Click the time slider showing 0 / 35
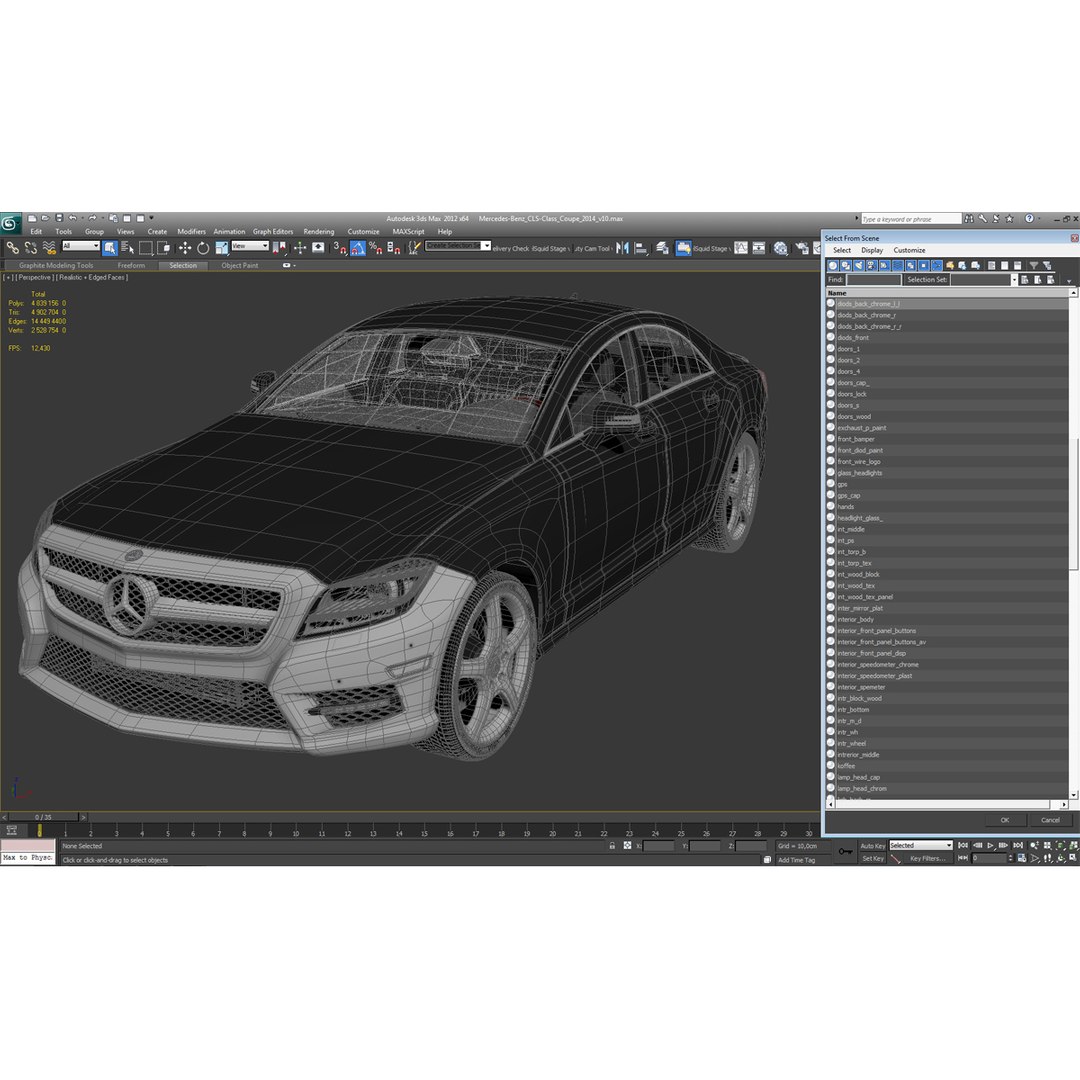This screenshot has height=1080, width=1080. pos(43,817)
